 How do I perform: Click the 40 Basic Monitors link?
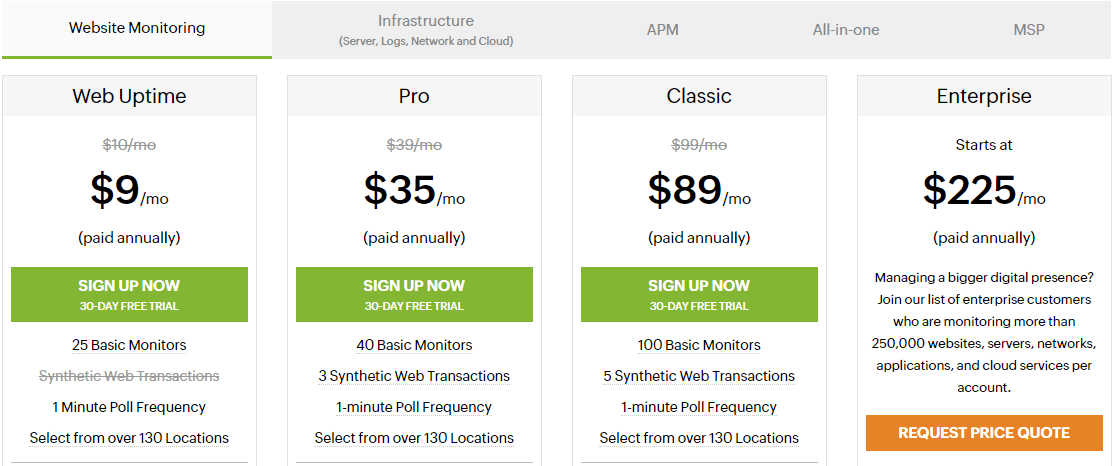pos(414,345)
